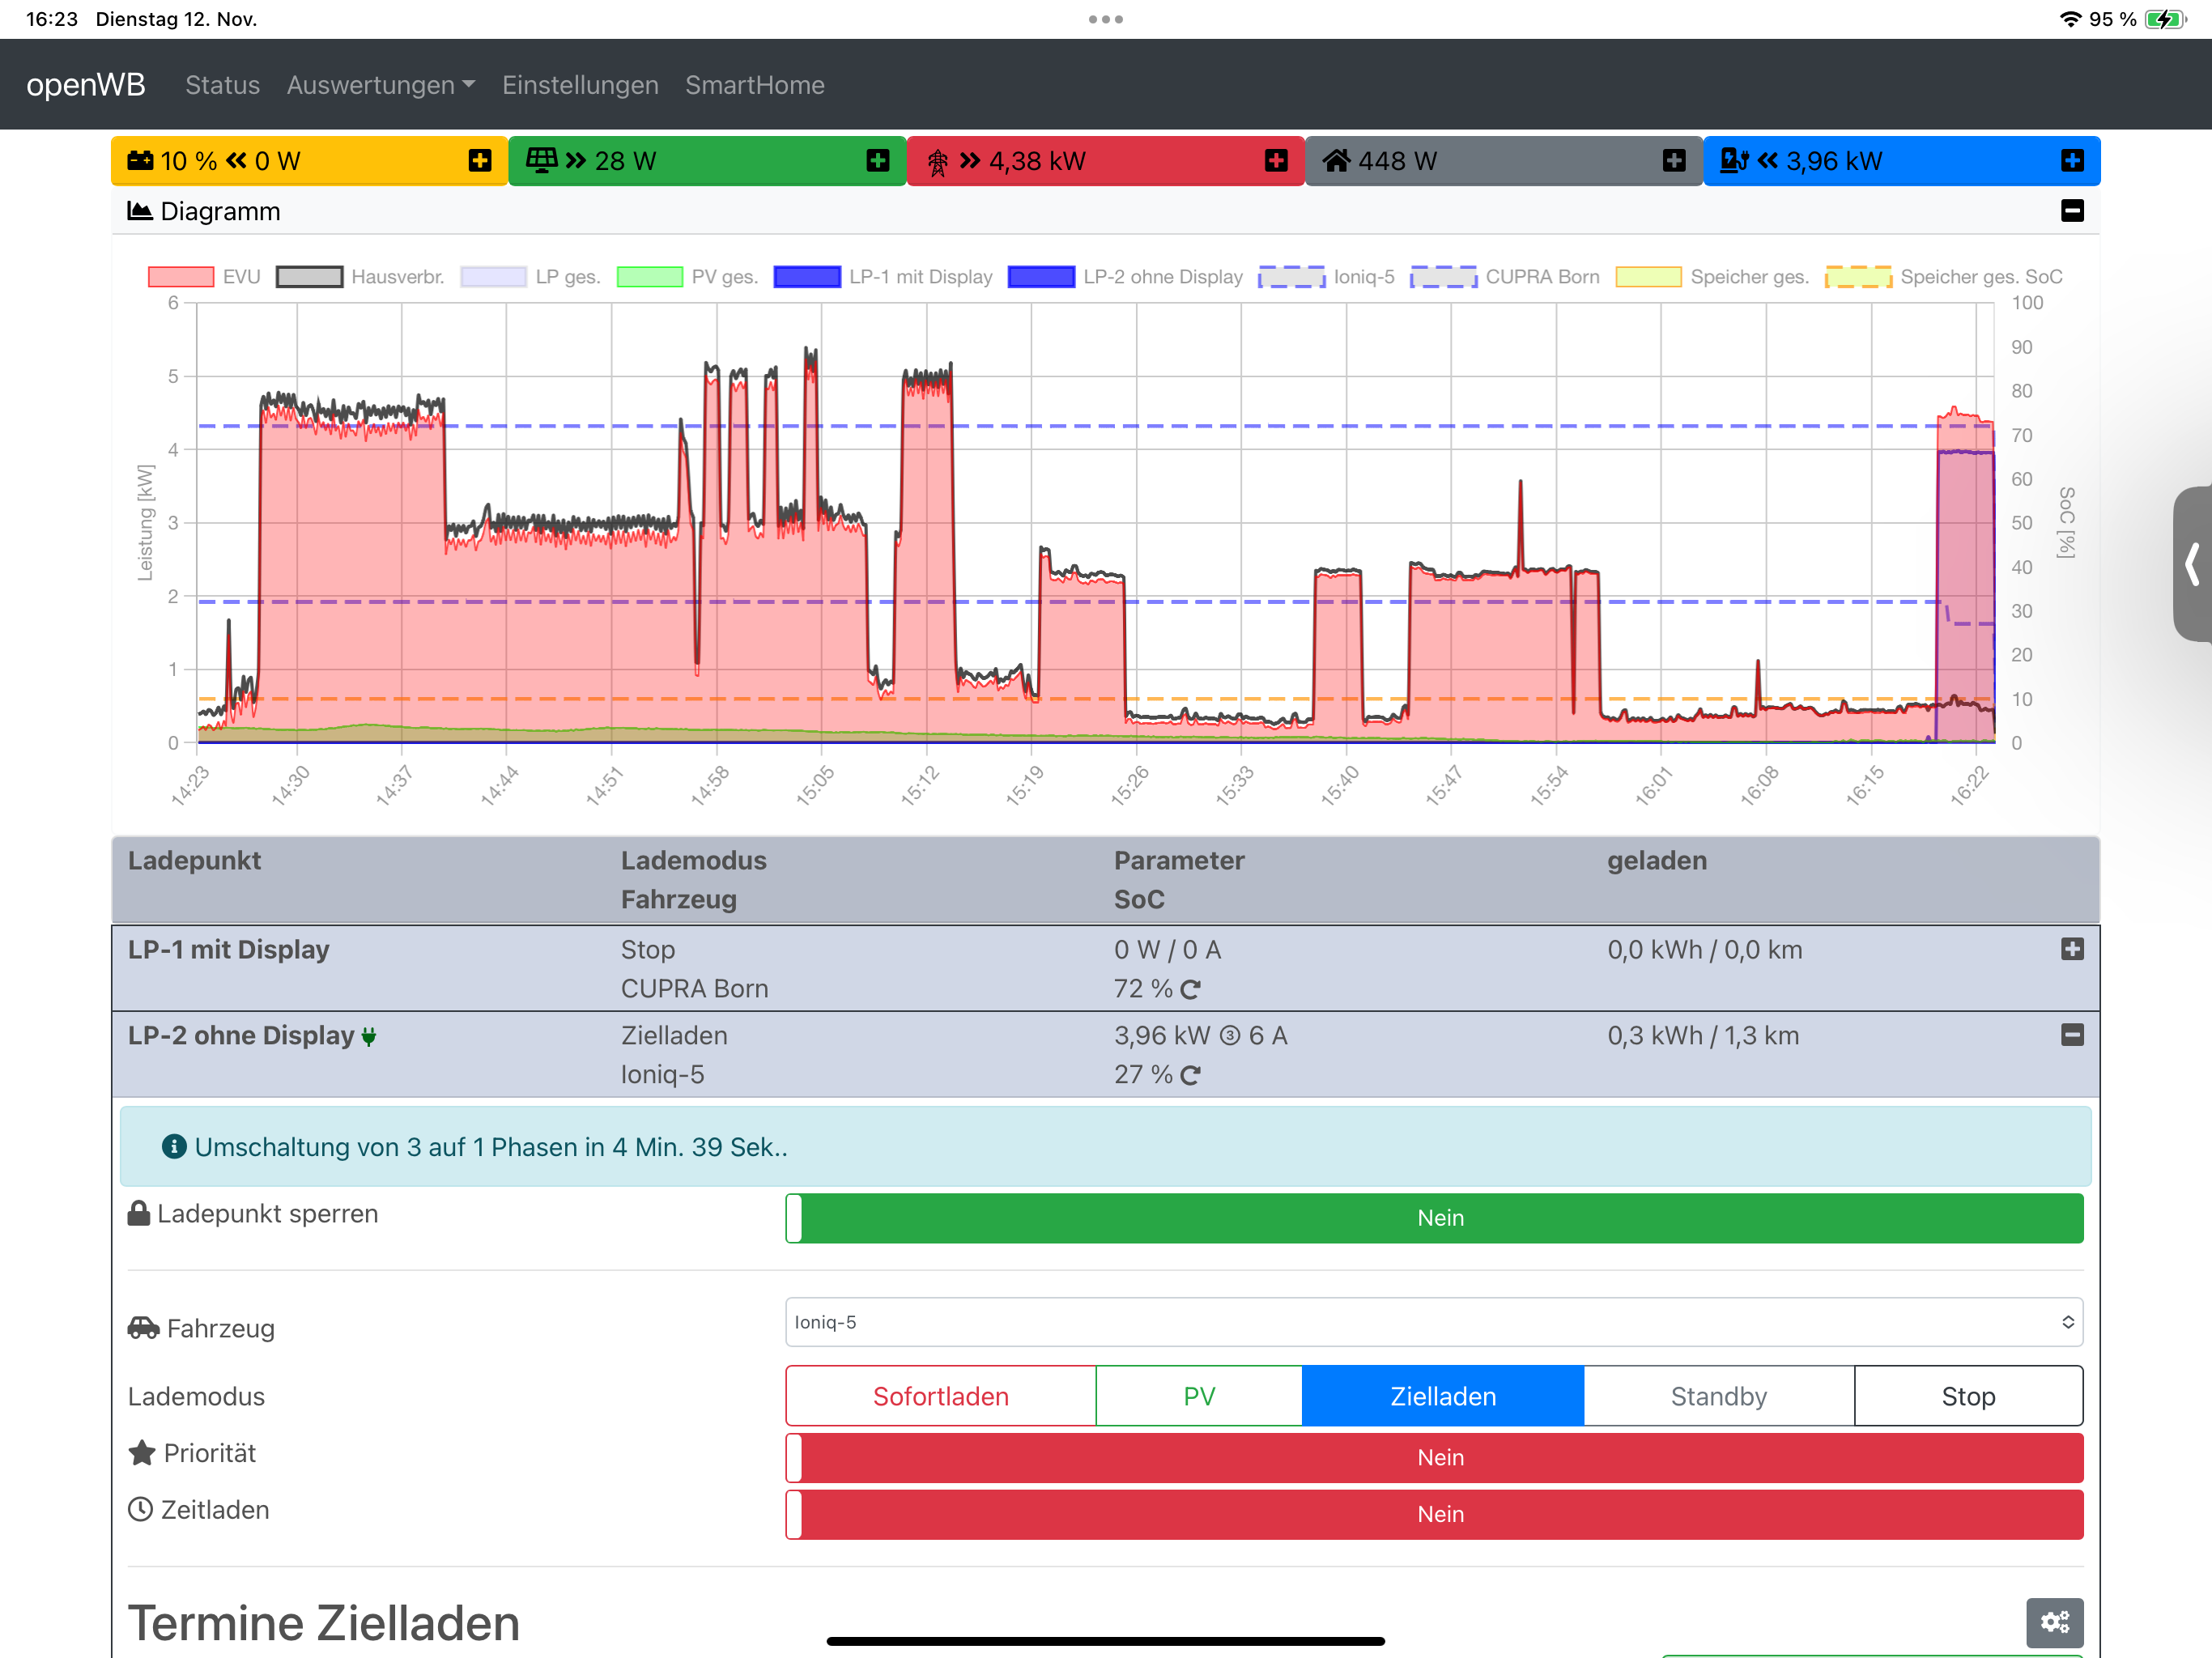Refresh the CUPRA Born SoC value

point(1190,990)
